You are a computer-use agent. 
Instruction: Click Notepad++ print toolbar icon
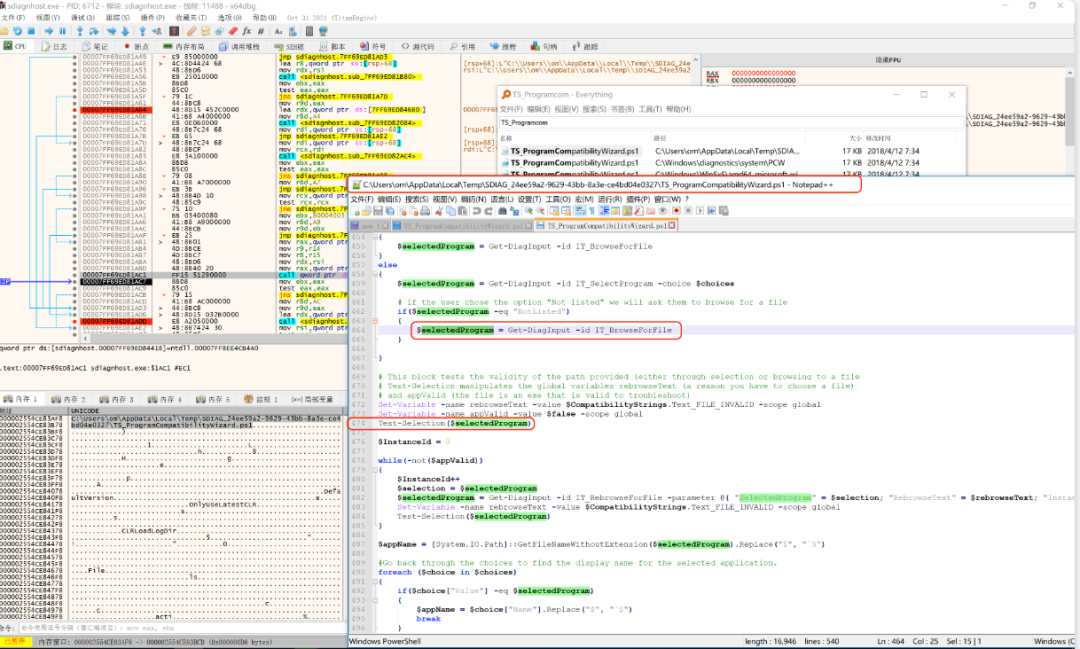coord(425,211)
